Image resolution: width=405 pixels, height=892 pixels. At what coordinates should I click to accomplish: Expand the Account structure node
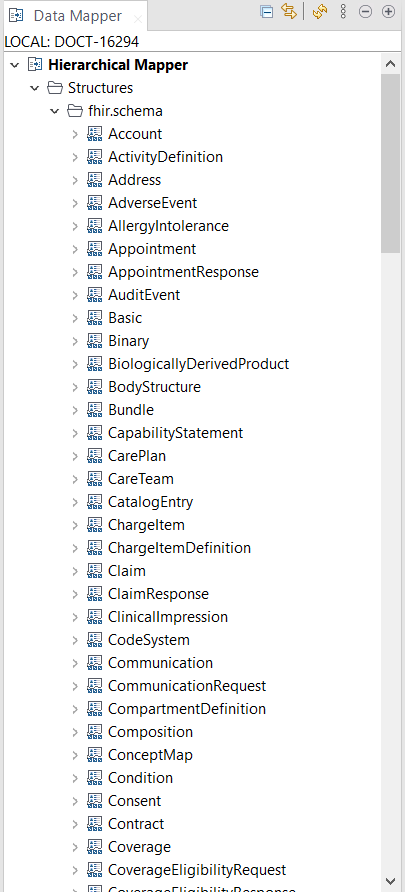(75, 134)
